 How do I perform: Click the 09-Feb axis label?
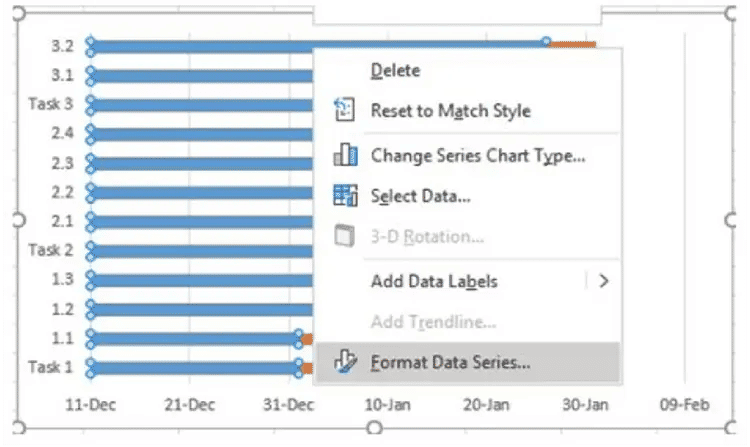684,405
